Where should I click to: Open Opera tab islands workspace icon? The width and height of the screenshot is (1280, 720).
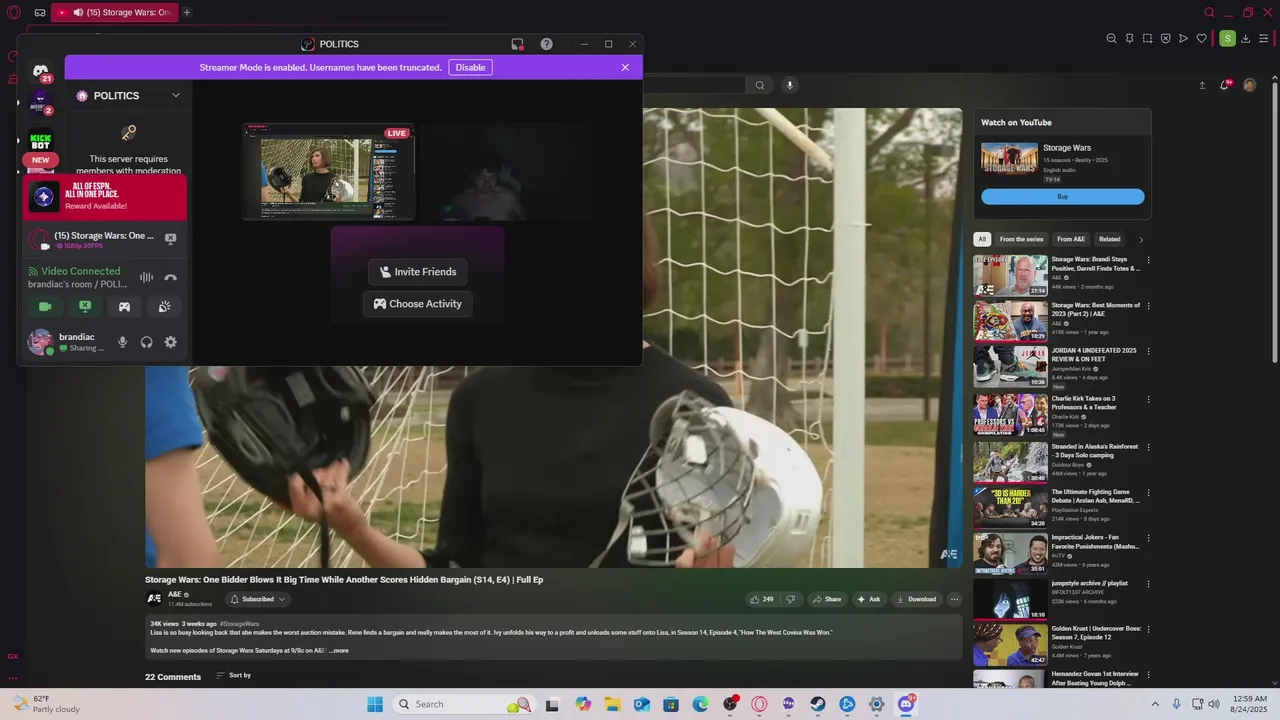click(x=39, y=13)
